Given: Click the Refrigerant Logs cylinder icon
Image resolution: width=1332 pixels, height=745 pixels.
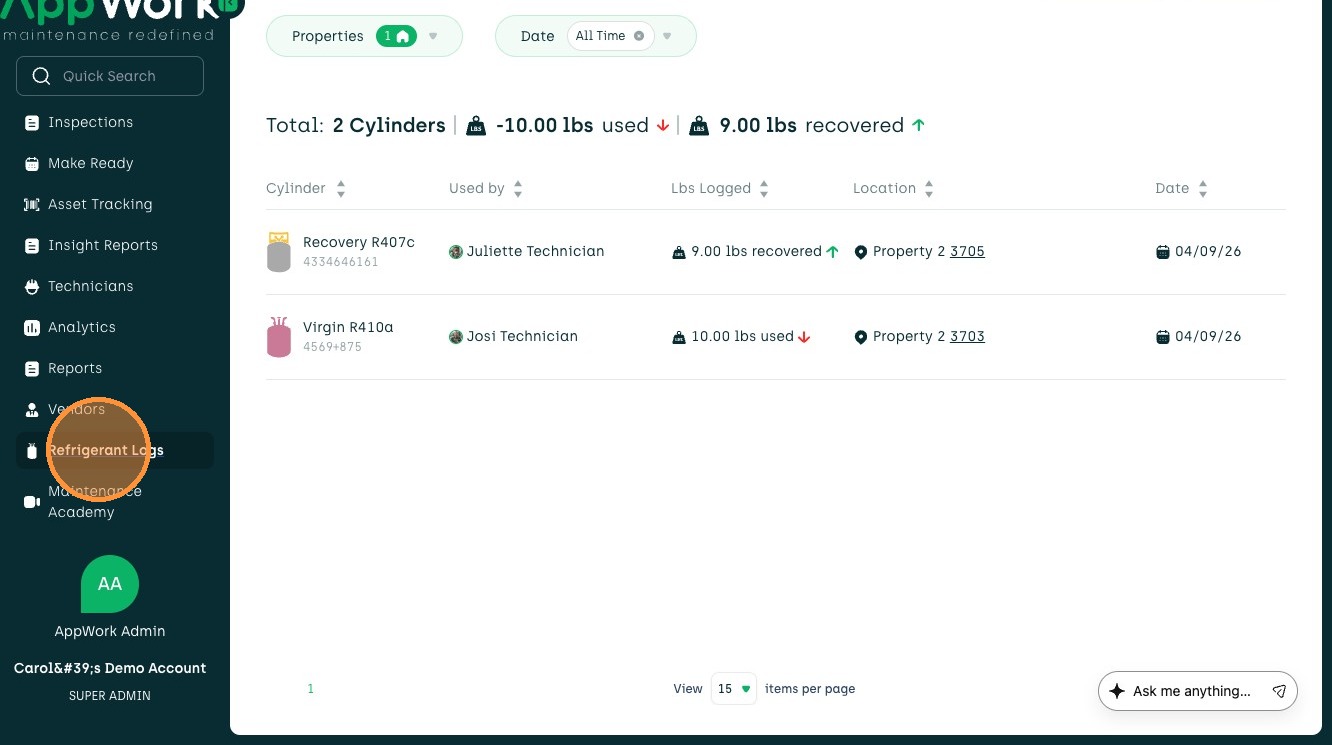Looking at the screenshot, I should tap(31, 451).
